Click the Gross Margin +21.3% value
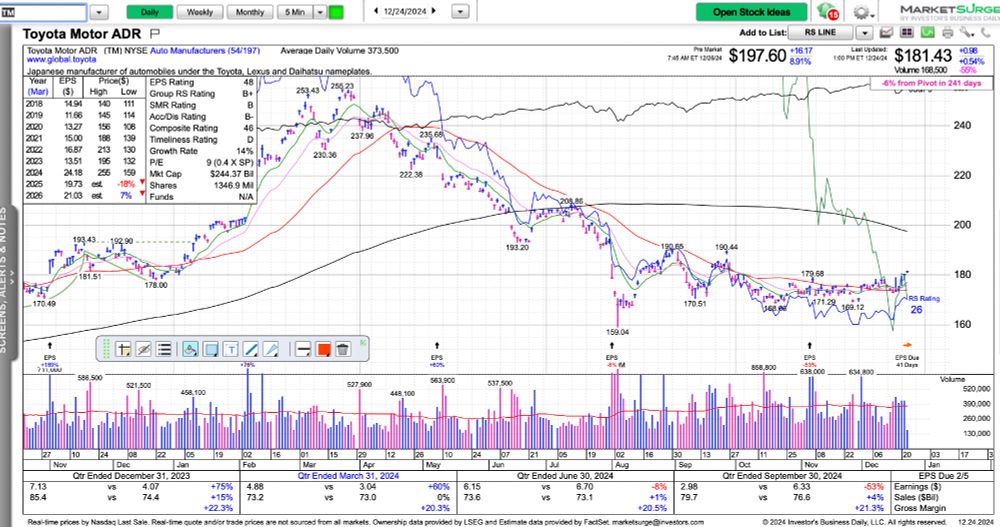This screenshot has width=1000, height=527. (x=871, y=508)
